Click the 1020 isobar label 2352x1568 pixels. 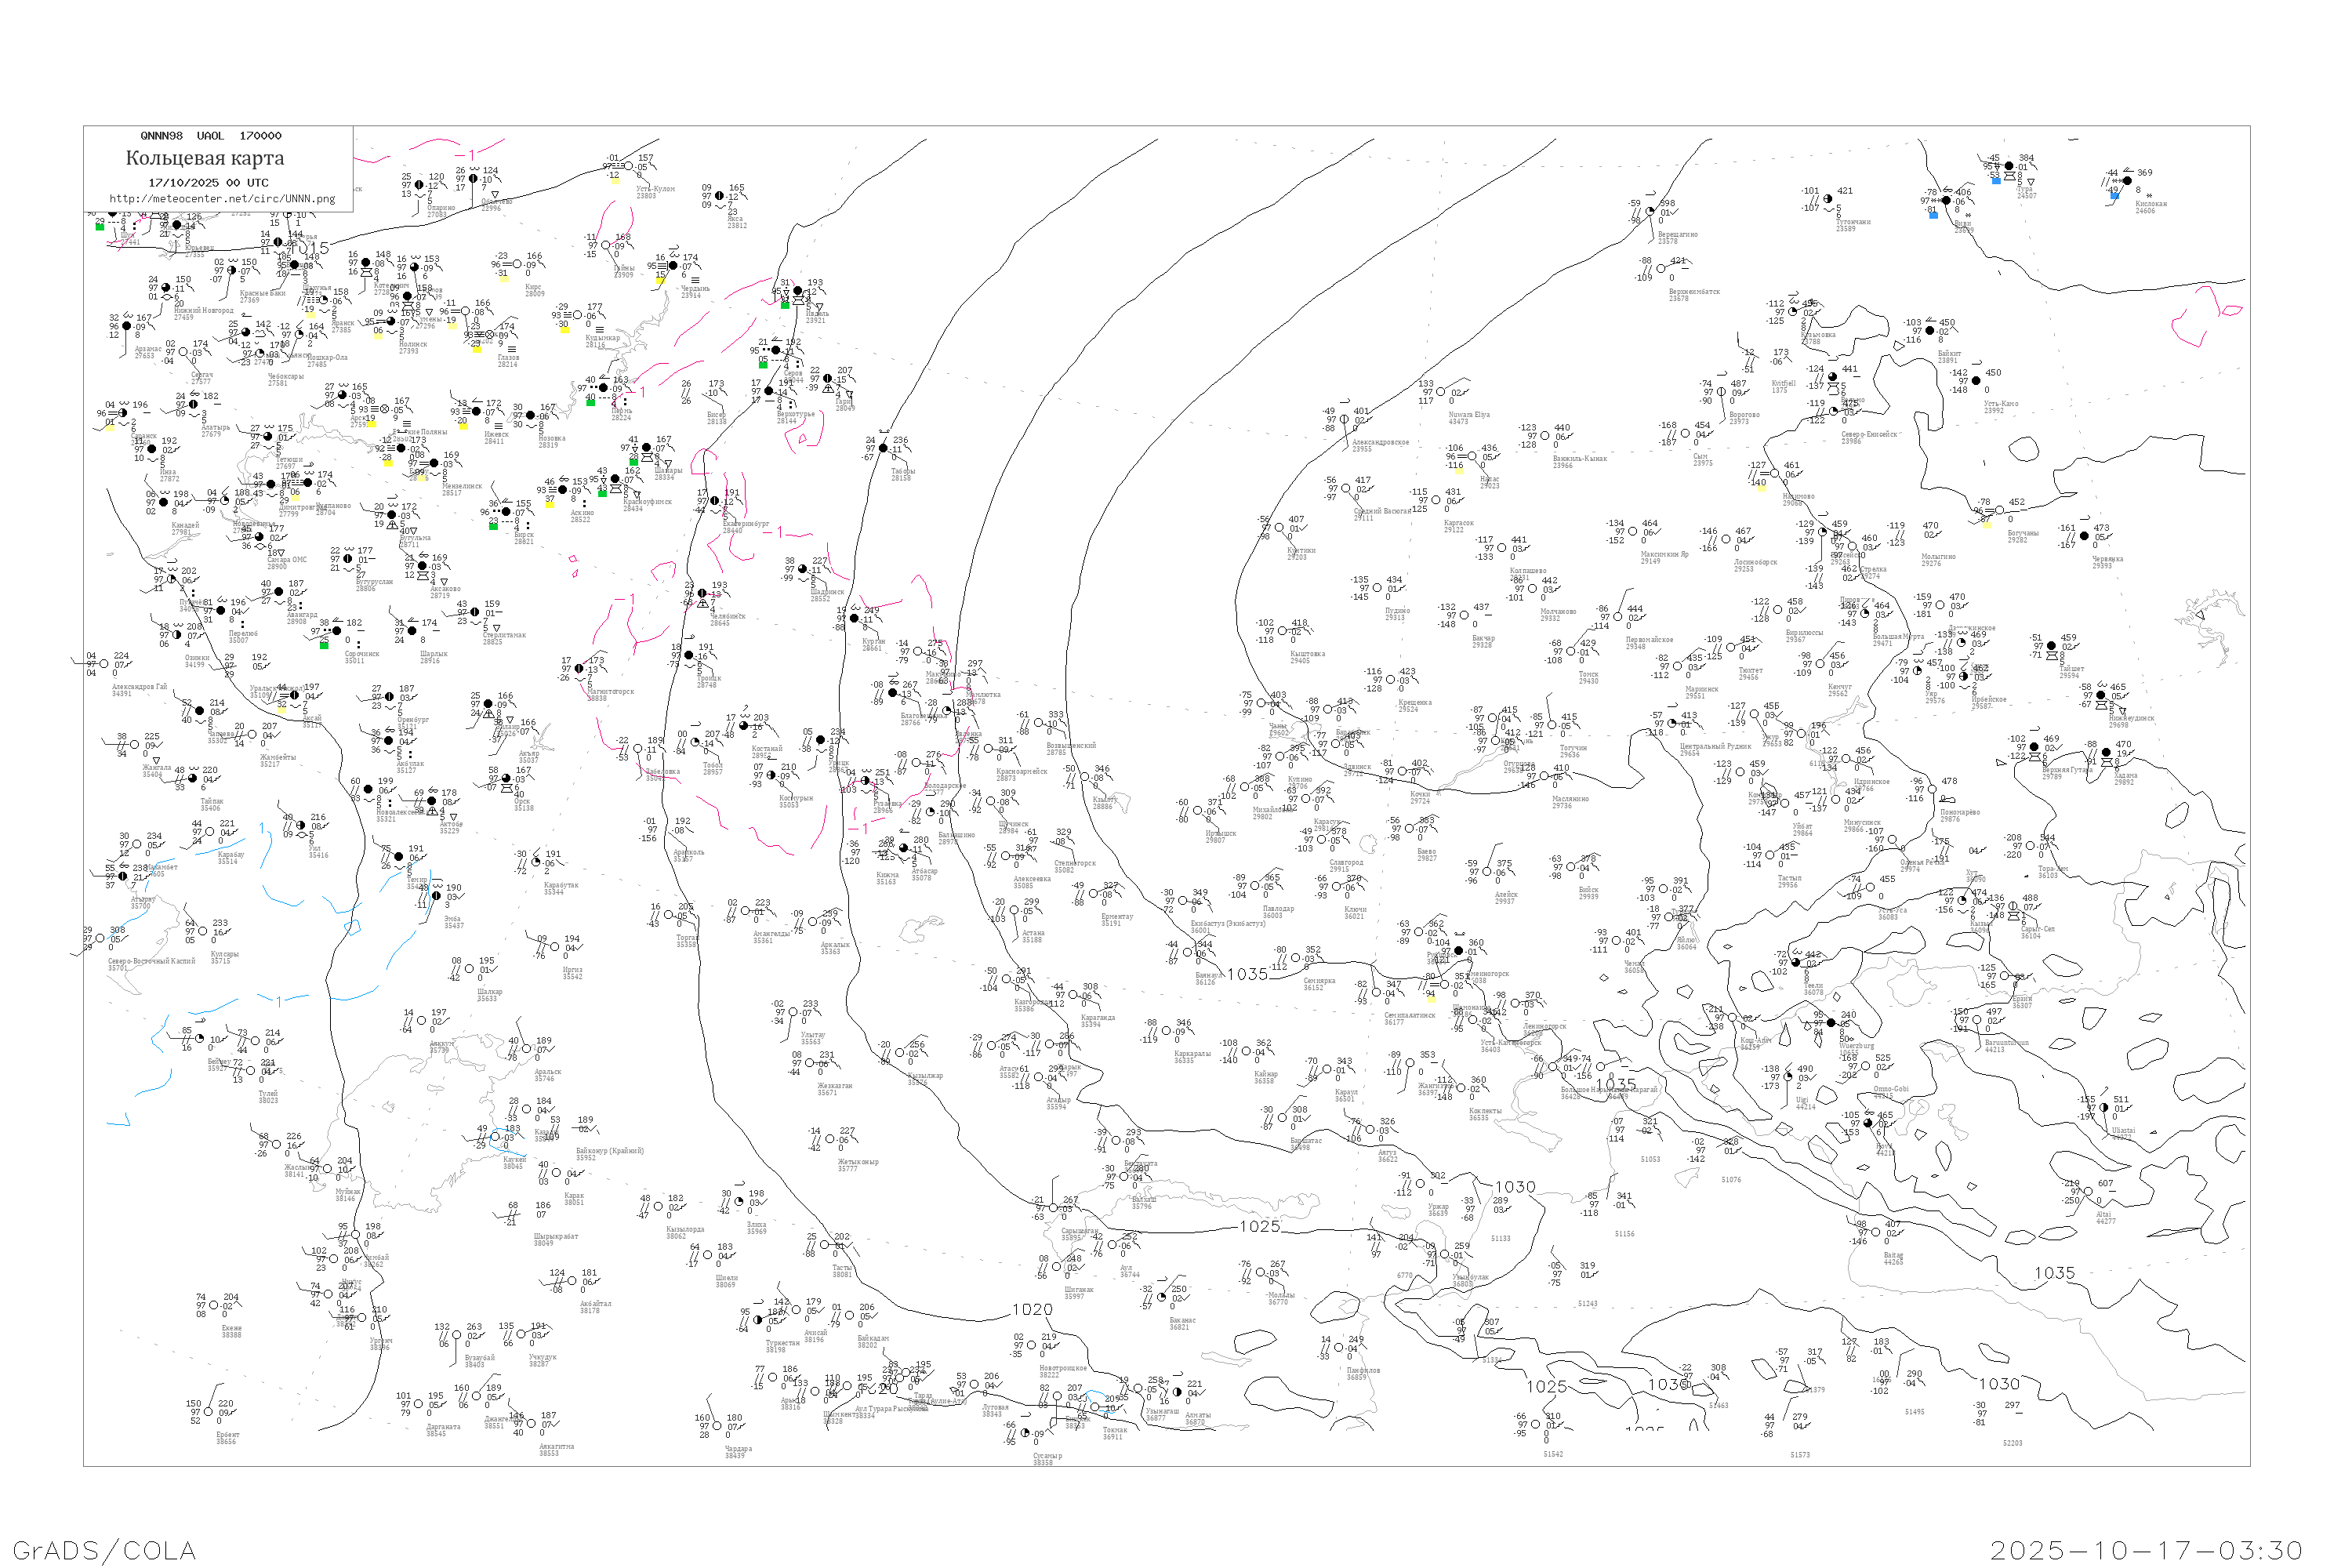tap(1032, 1310)
